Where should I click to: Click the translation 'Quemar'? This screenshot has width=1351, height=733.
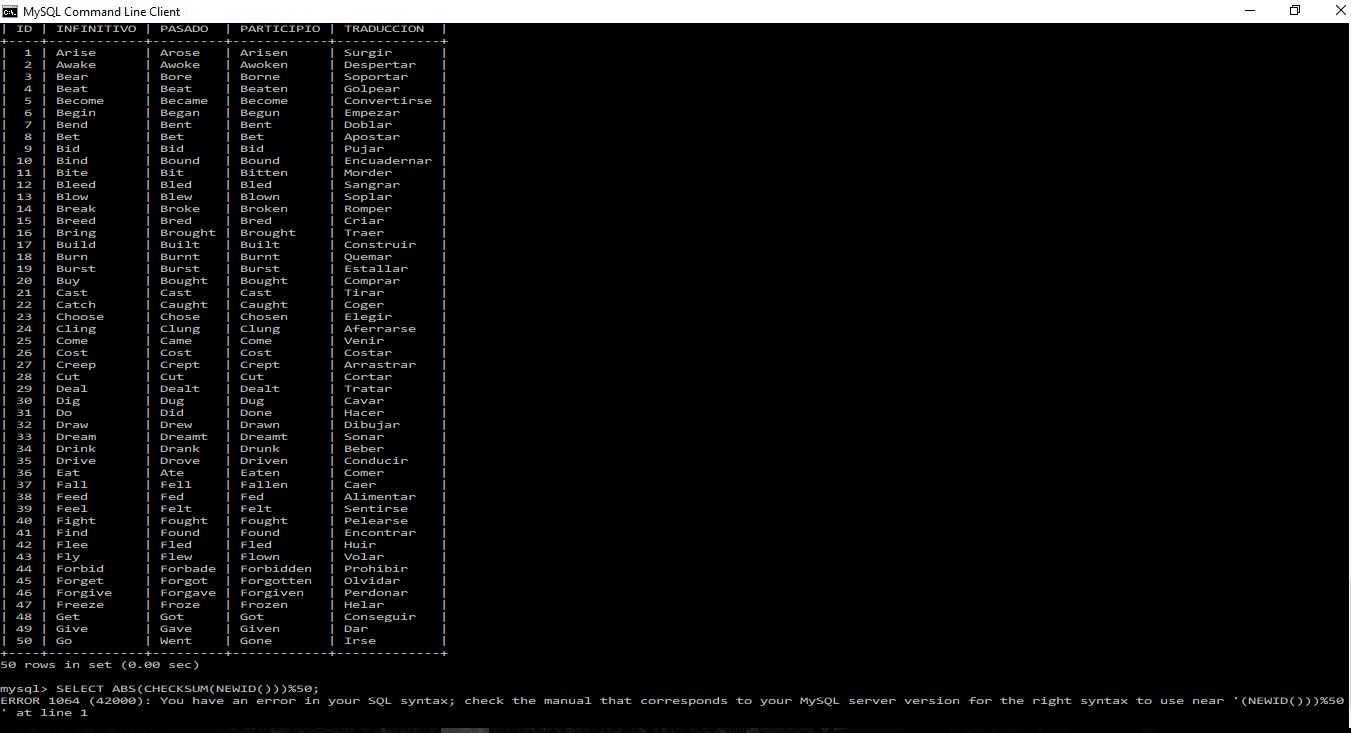pos(368,257)
